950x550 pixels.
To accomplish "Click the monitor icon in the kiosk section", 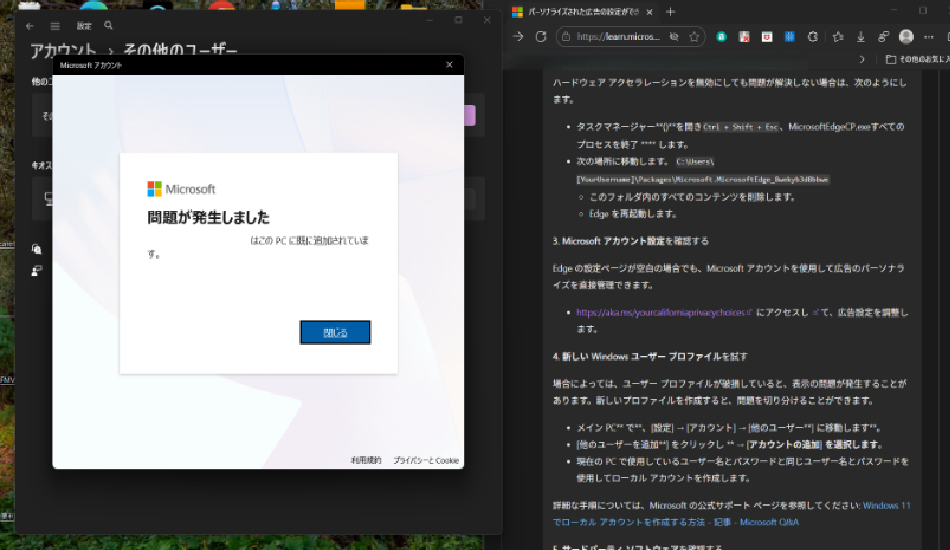I will 49,199.
